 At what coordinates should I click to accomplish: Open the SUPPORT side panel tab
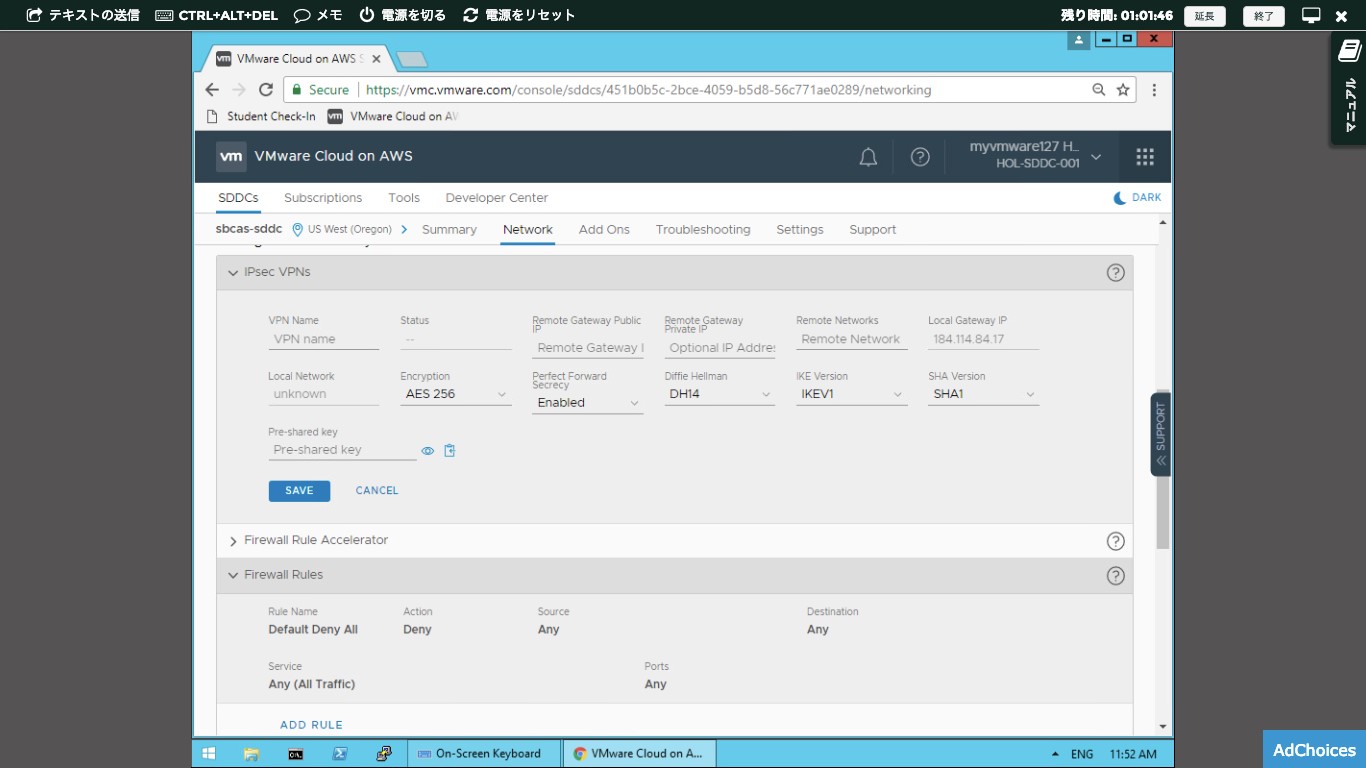1161,434
